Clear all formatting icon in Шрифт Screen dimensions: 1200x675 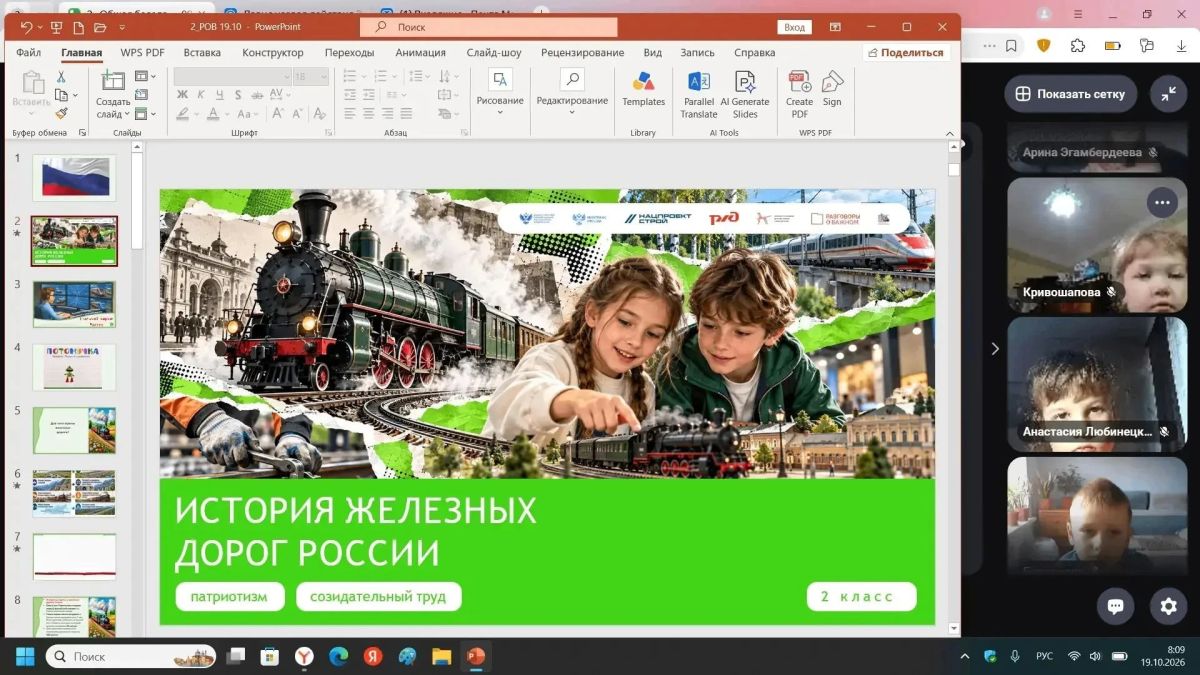[319, 114]
